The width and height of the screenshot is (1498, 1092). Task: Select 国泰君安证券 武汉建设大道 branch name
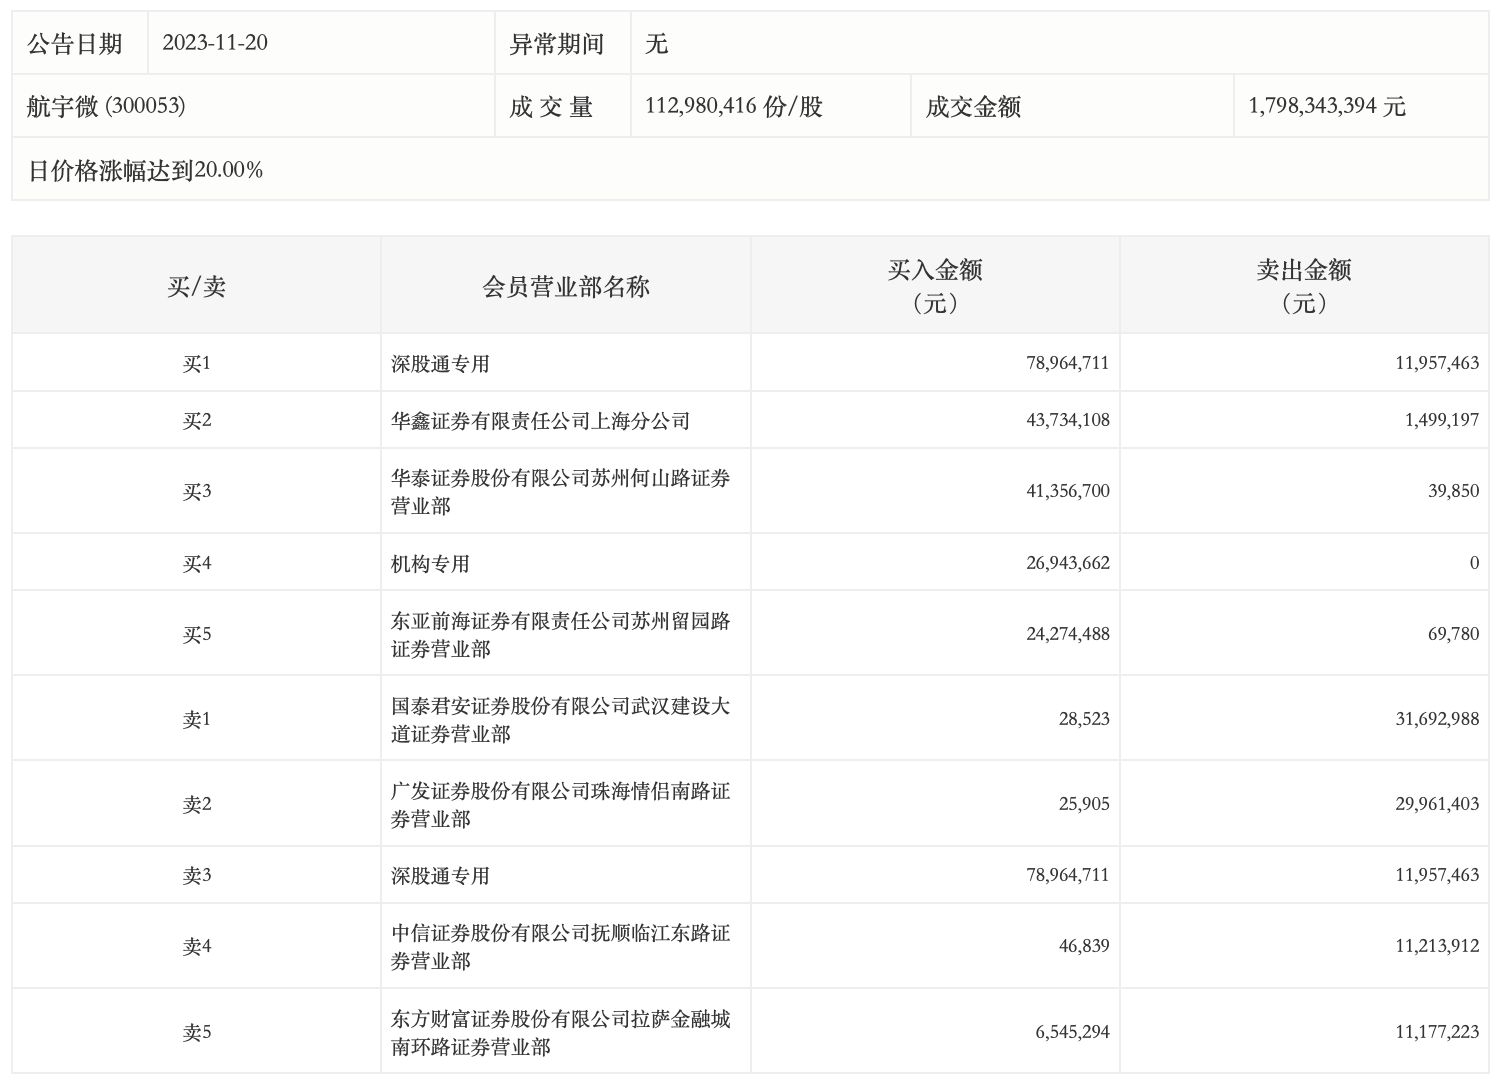[x=560, y=719]
